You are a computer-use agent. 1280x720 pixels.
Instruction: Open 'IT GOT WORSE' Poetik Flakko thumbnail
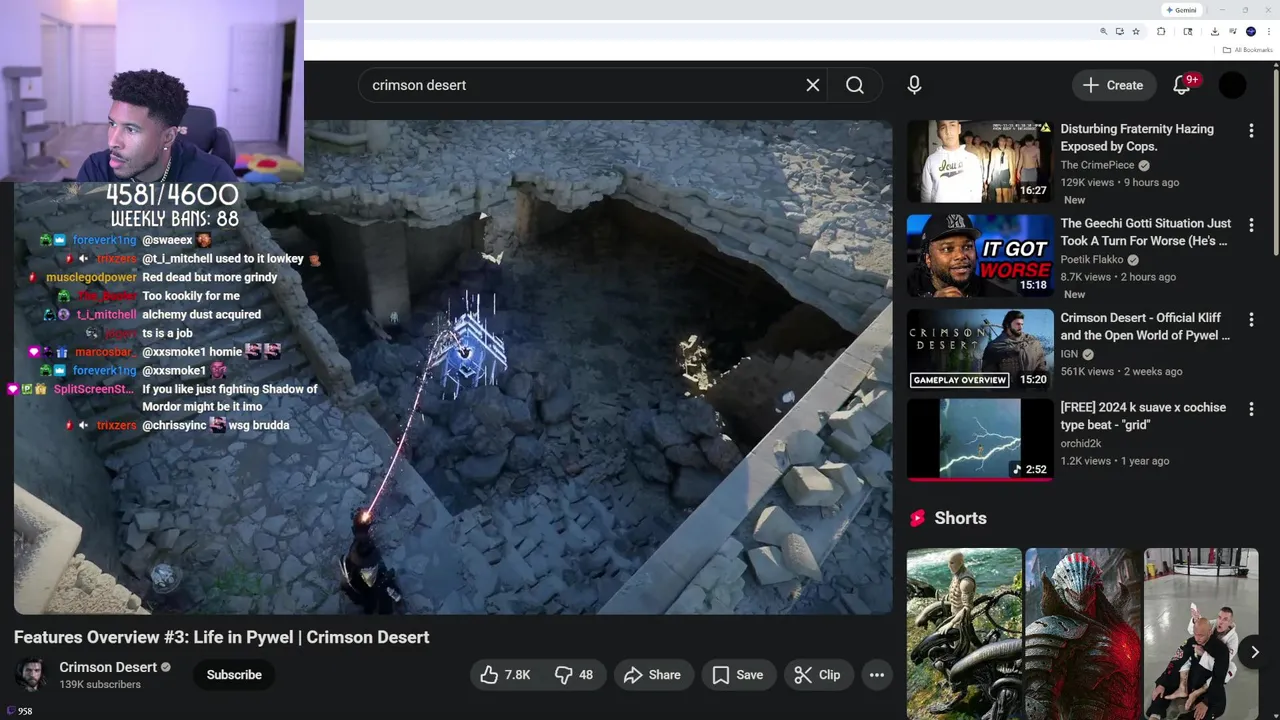click(x=980, y=256)
